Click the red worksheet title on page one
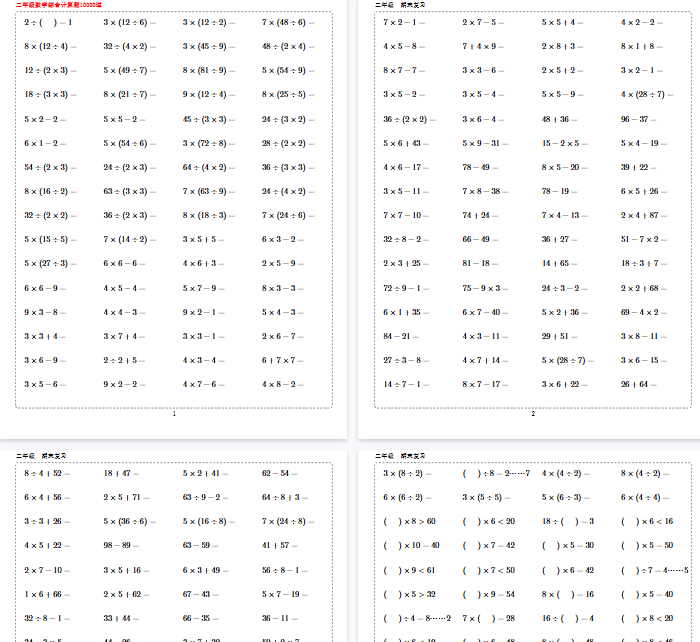The width and height of the screenshot is (700, 642). pyautogui.click(x=58, y=5)
